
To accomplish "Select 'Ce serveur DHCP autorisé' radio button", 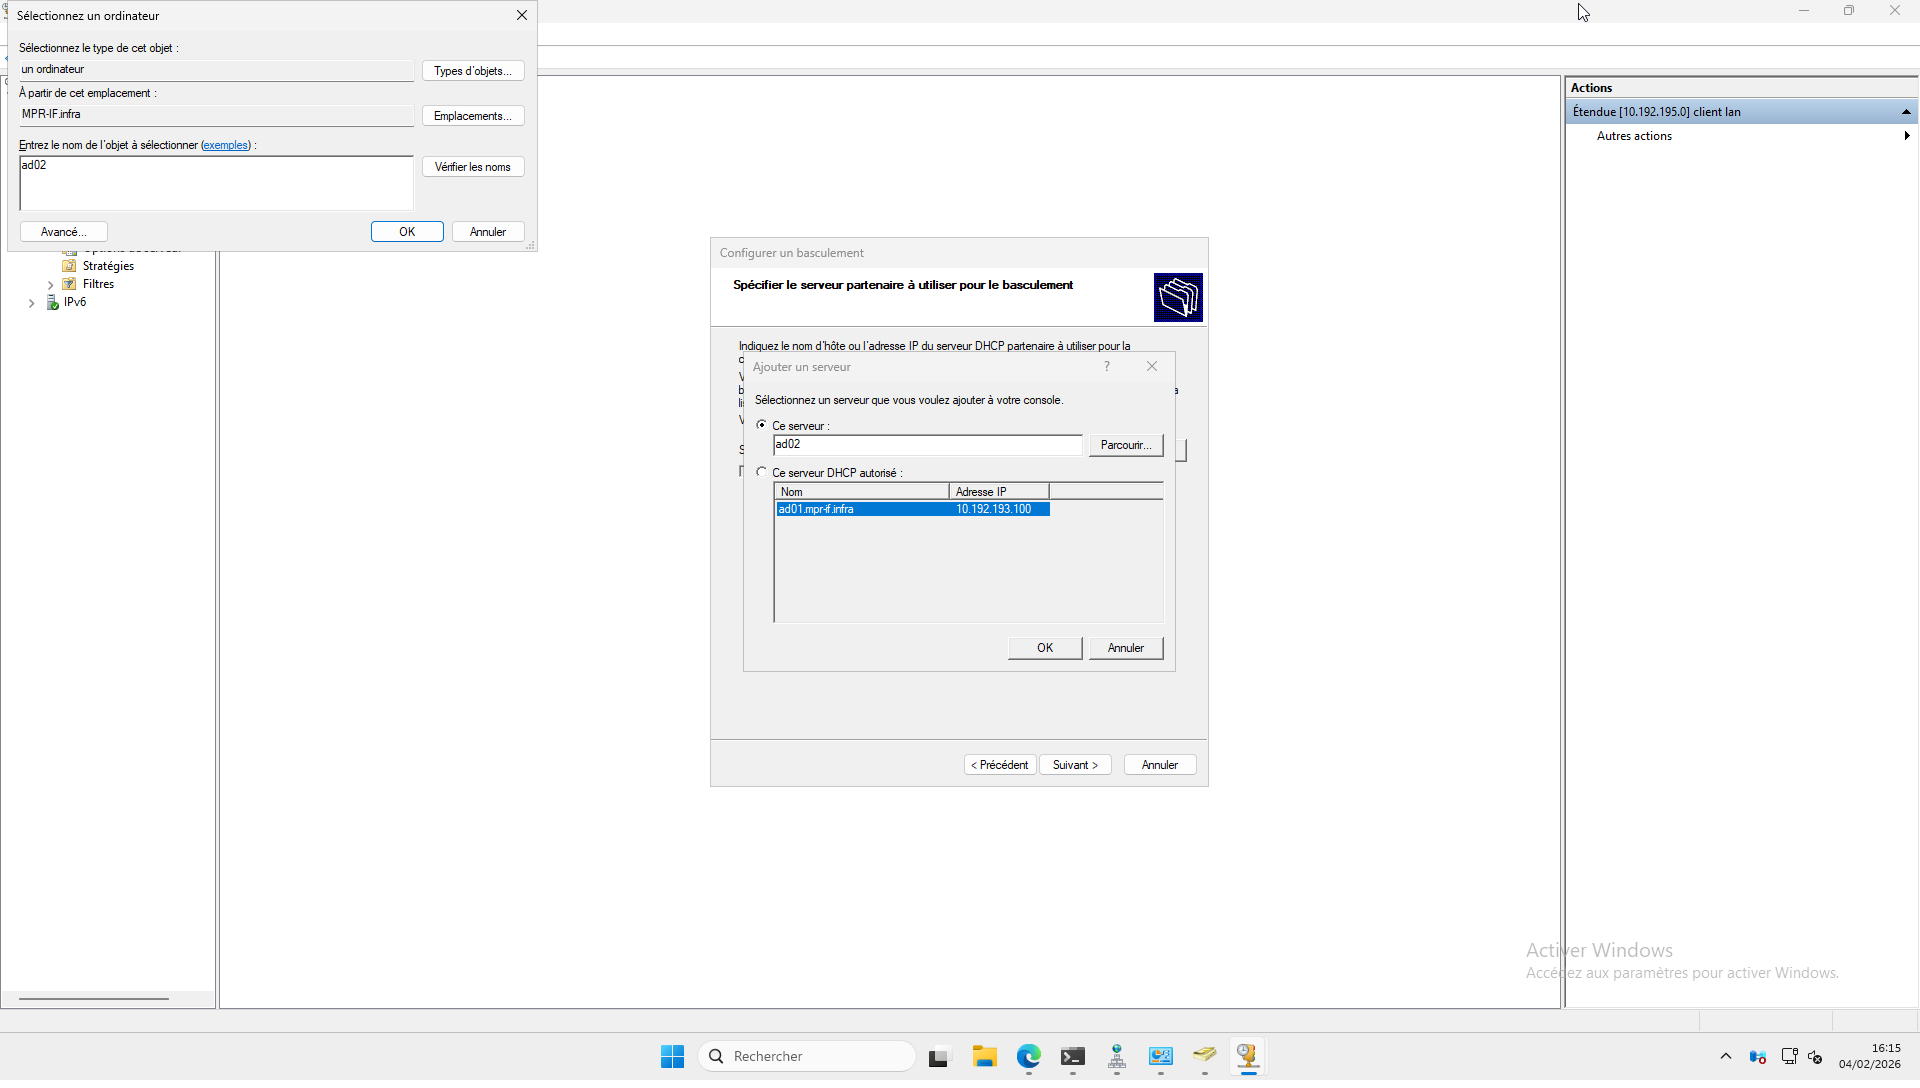I will click(x=762, y=472).
